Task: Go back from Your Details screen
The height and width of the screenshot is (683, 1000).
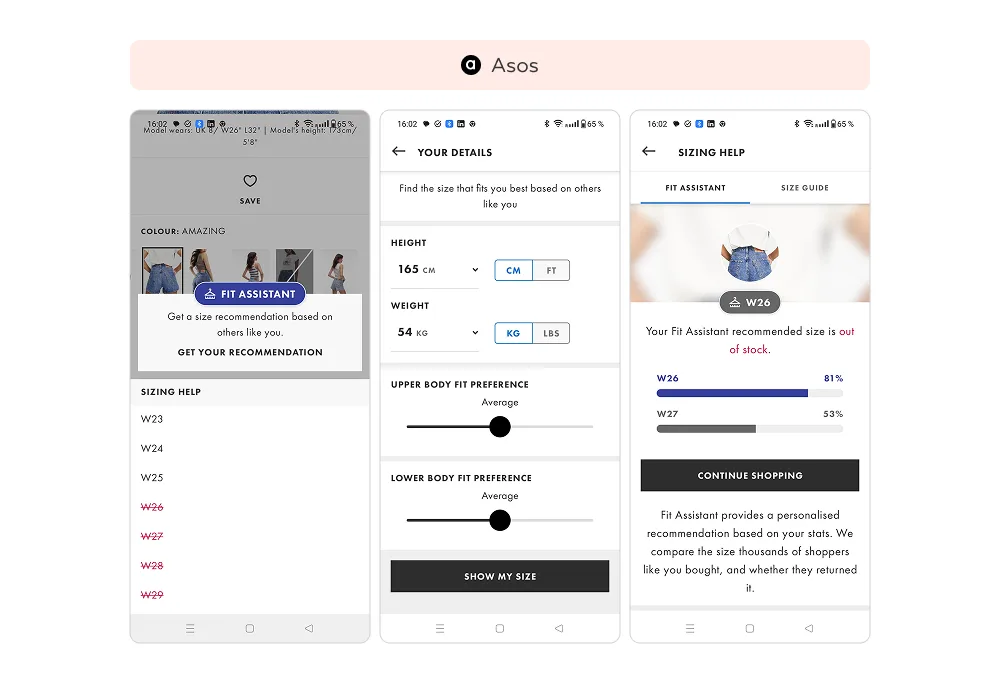Action: coord(399,151)
